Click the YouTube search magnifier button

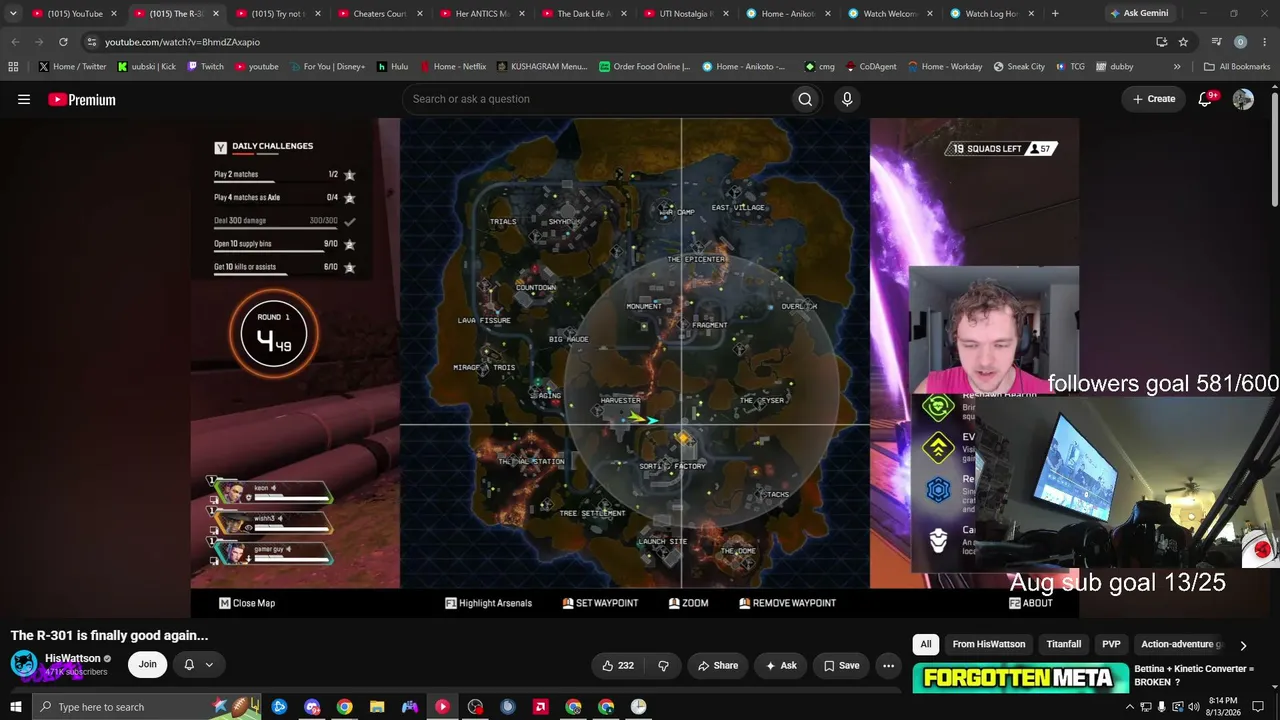[x=805, y=99]
